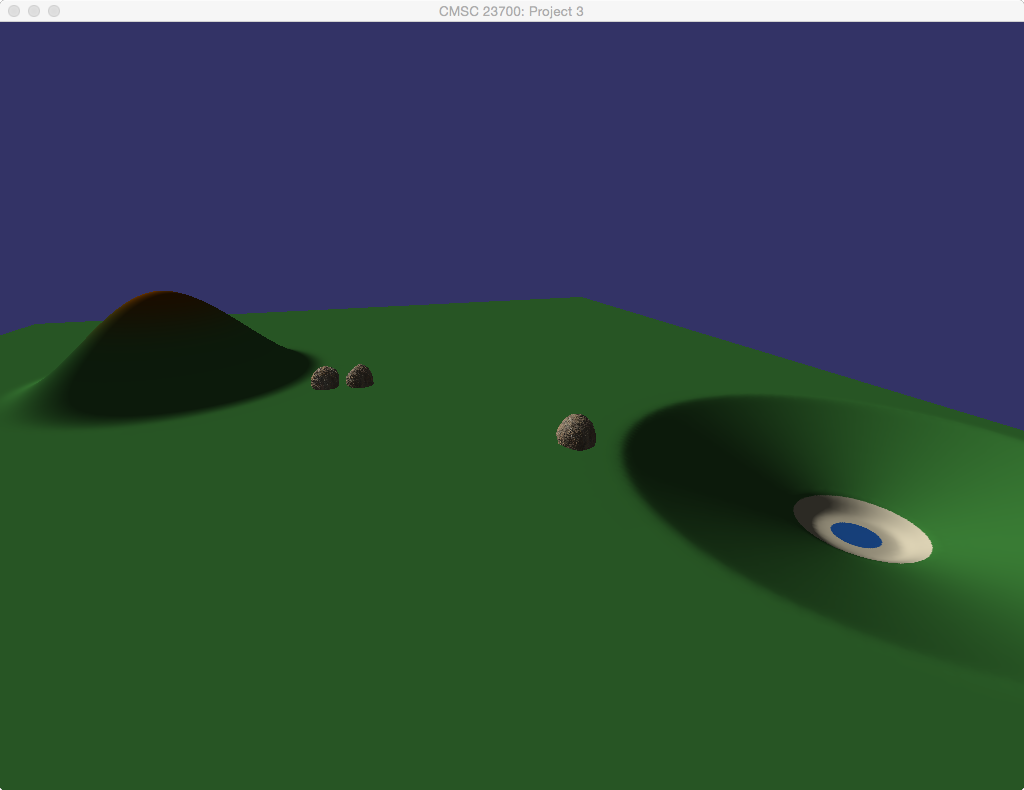Select the left rock of the pair

coord(325,378)
